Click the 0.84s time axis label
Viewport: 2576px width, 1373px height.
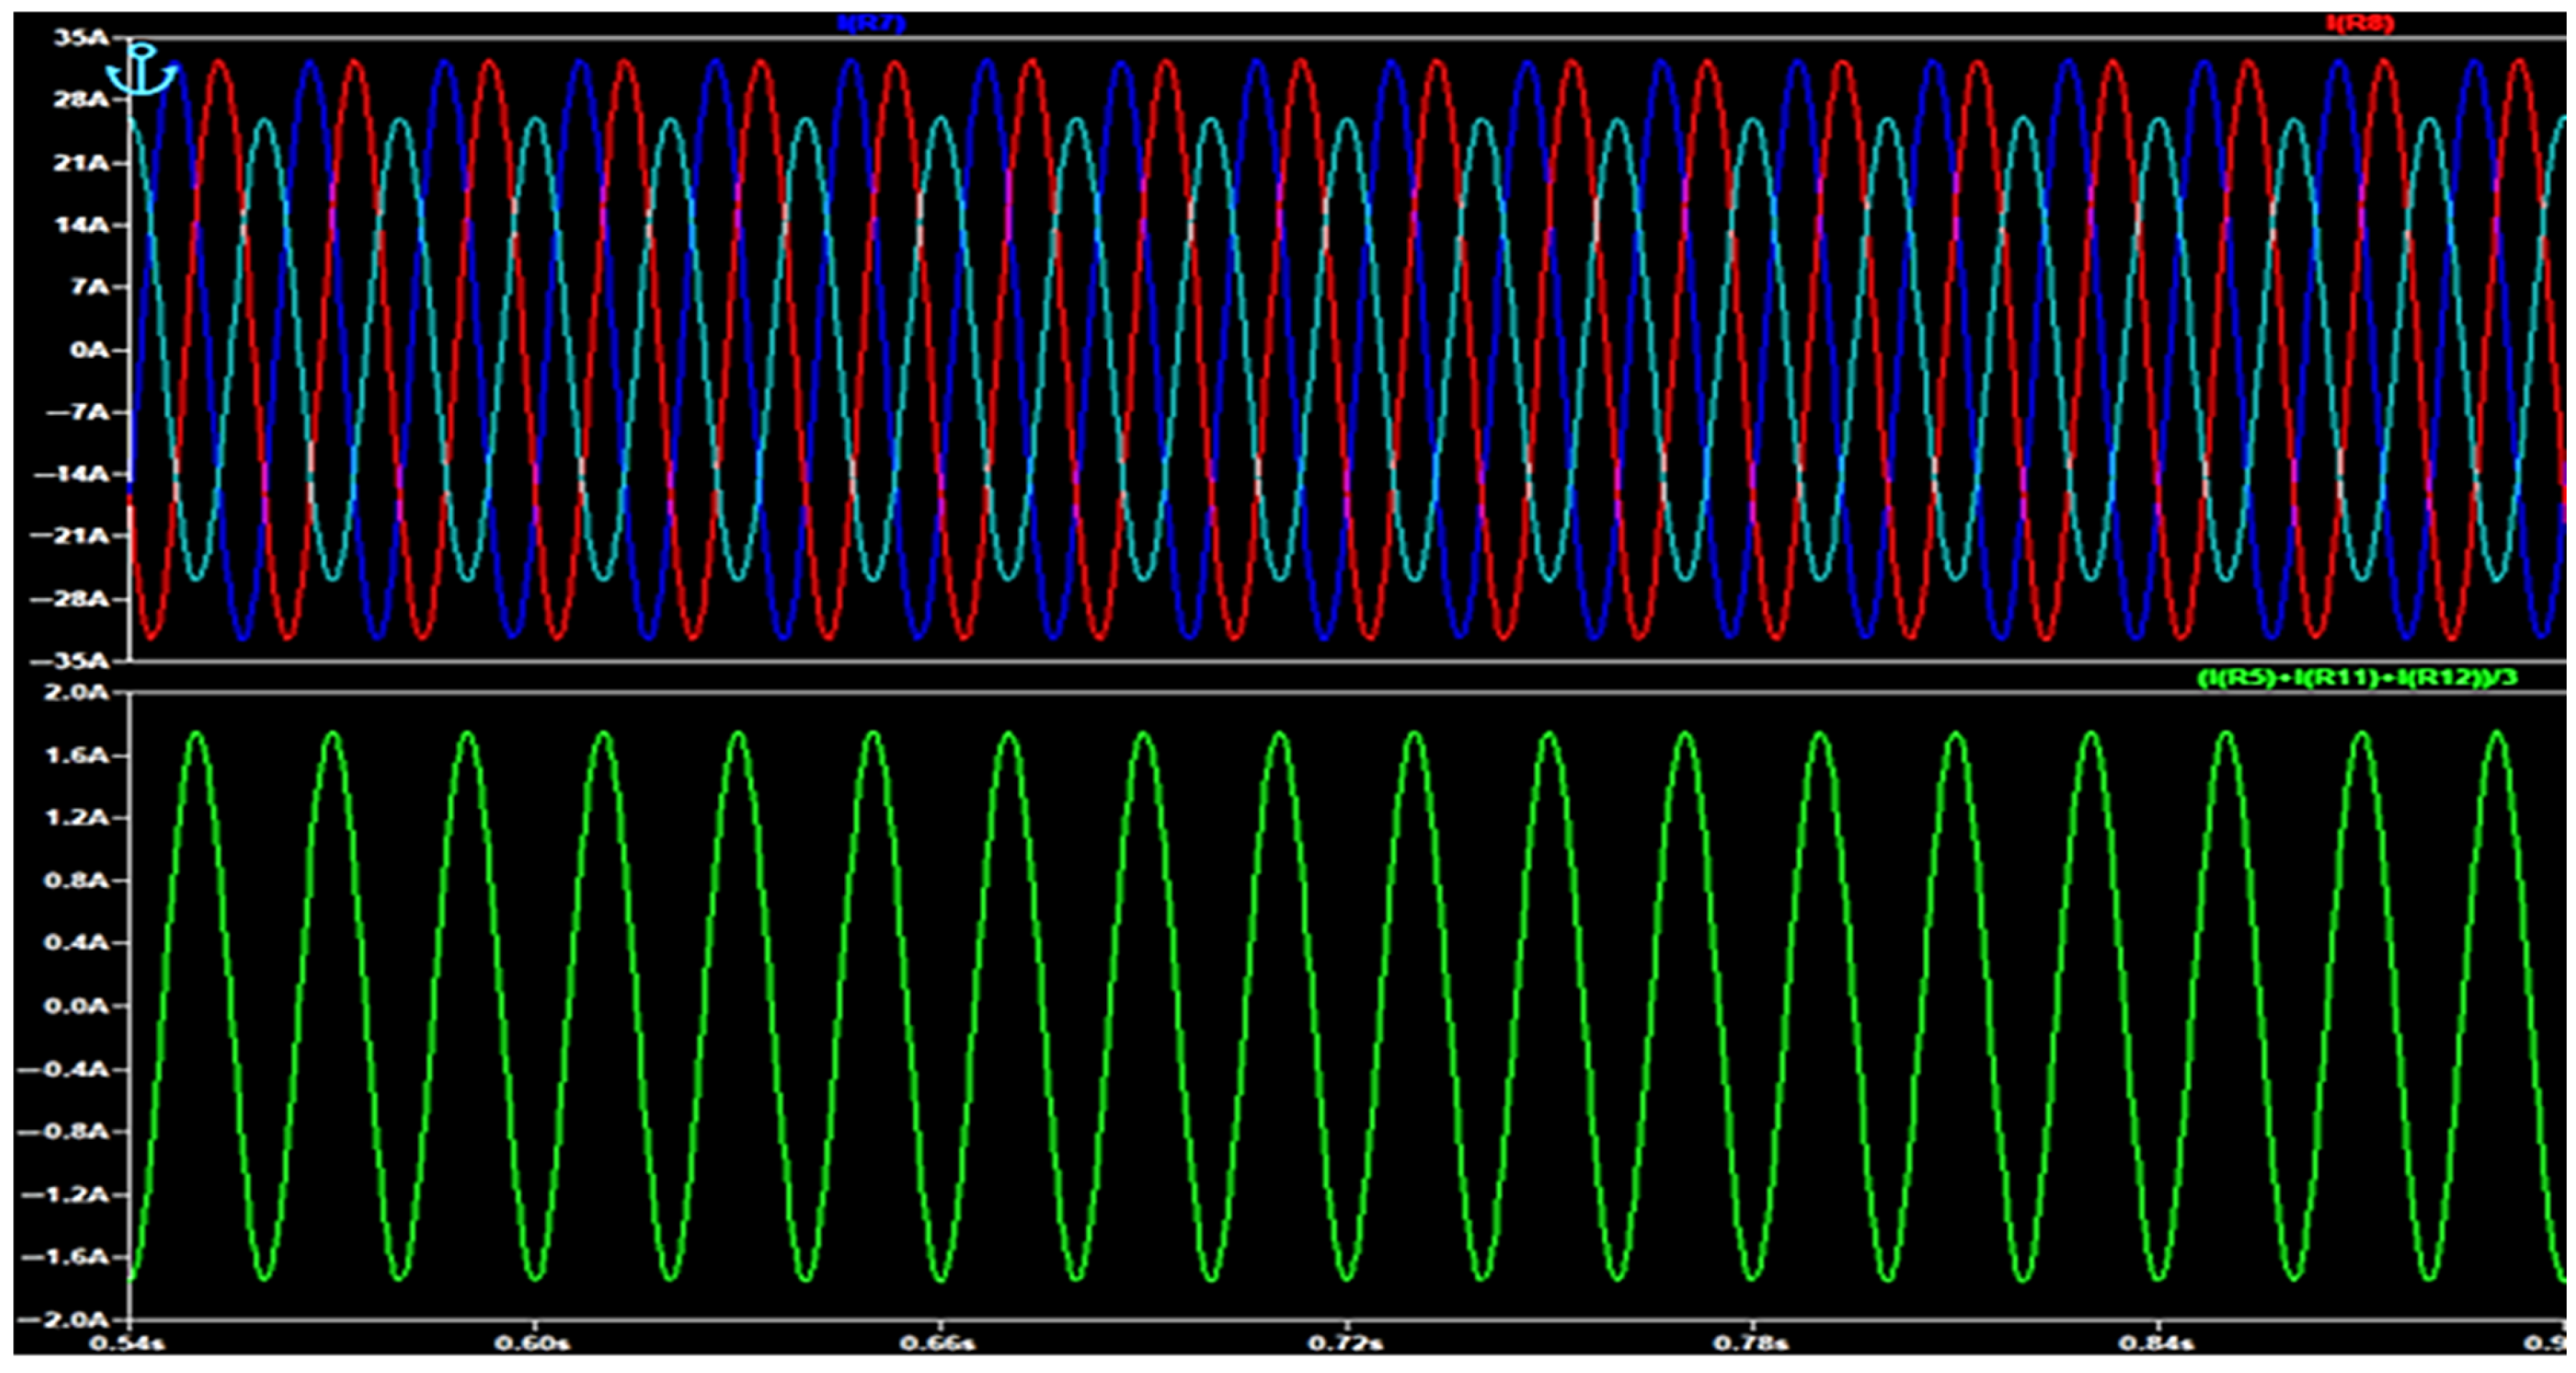click(x=2156, y=1343)
